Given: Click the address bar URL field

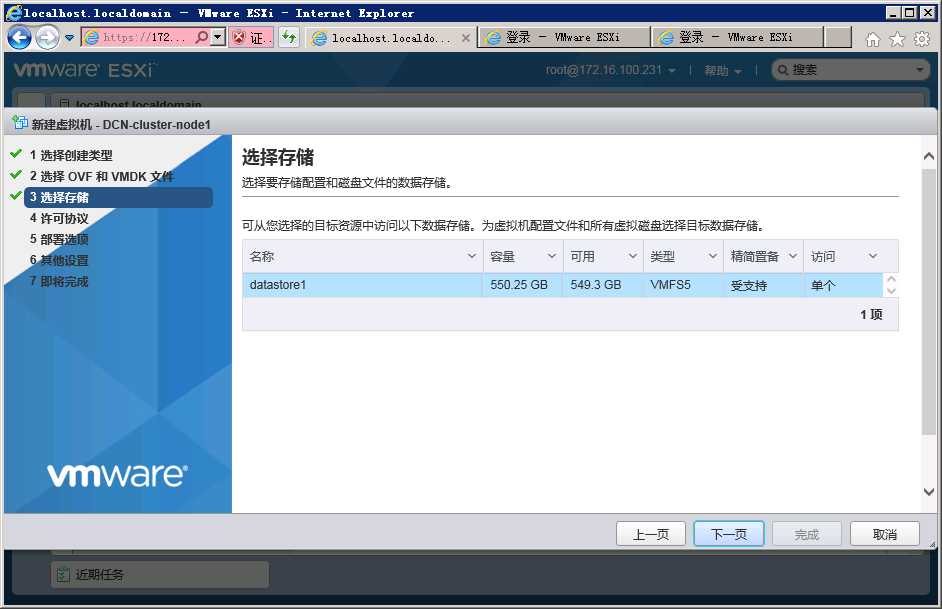Looking at the screenshot, I should (x=144, y=37).
